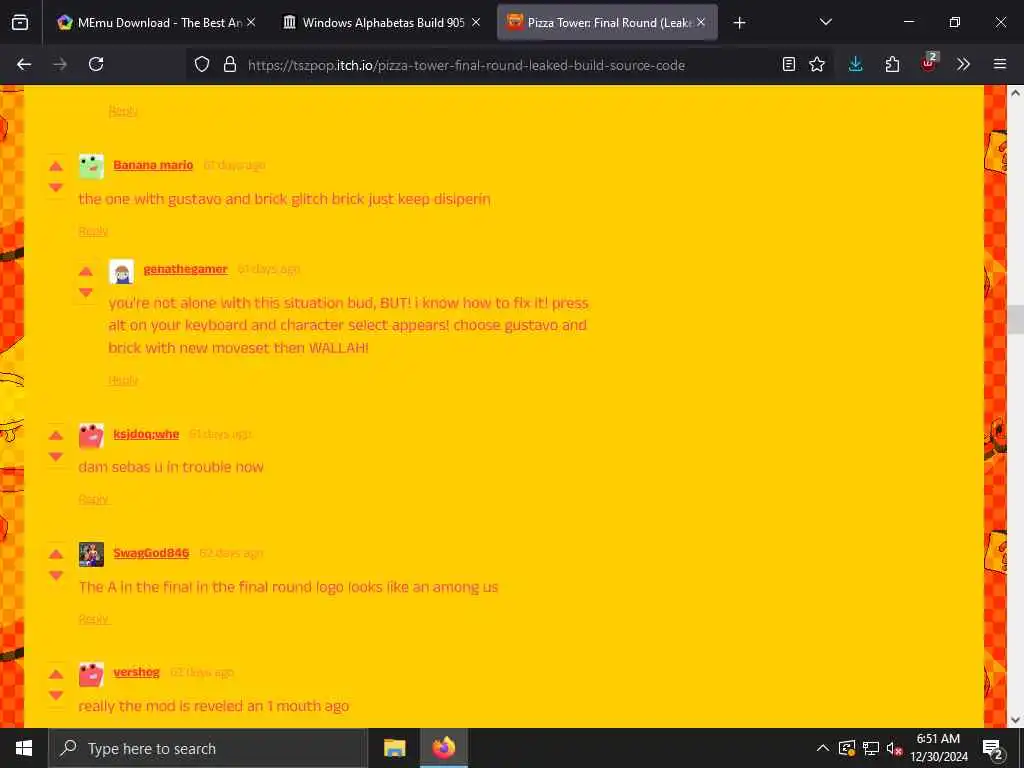This screenshot has width=1024, height=768.
Task: Open muted volume tray icon
Action: pyautogui.click(x=894, y=748)
